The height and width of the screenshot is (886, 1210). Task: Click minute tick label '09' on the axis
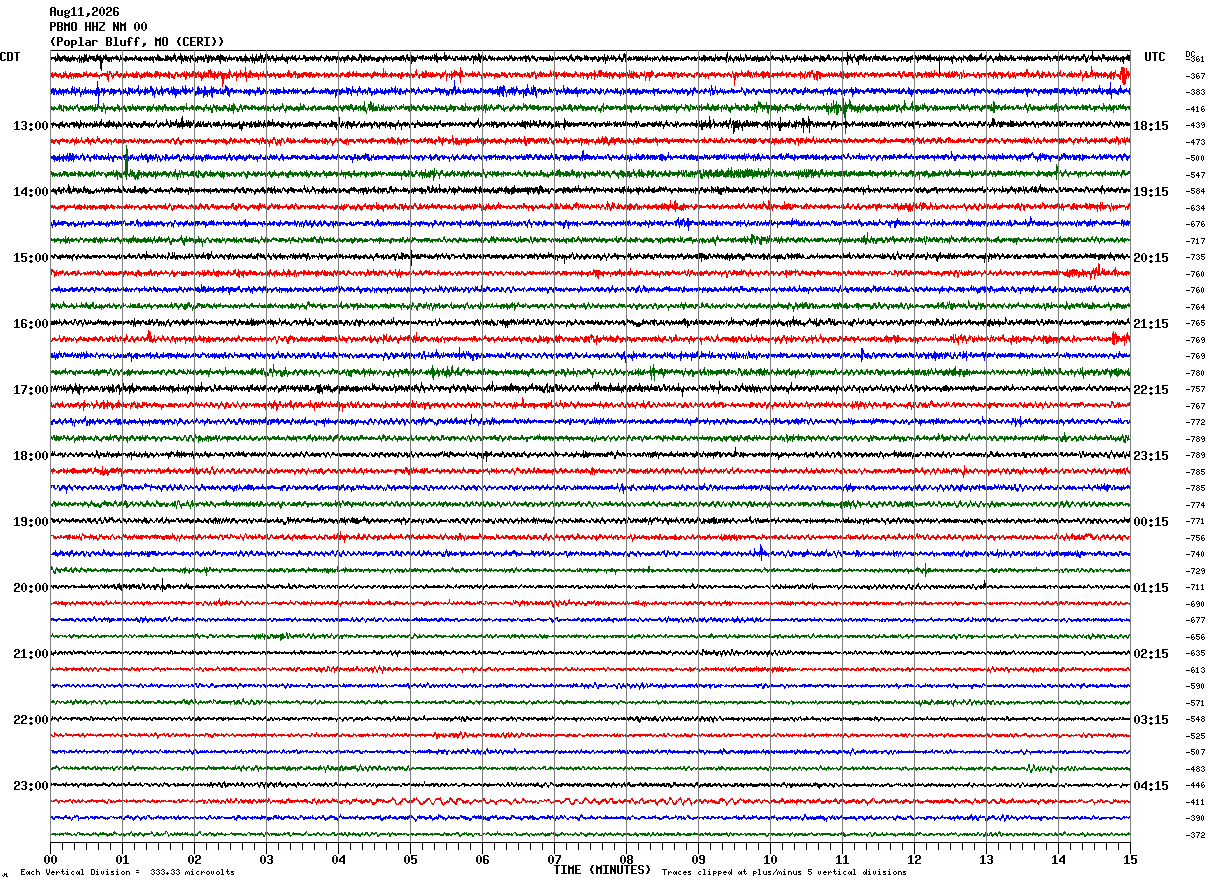pyautogui.click(x=698, y=859)
